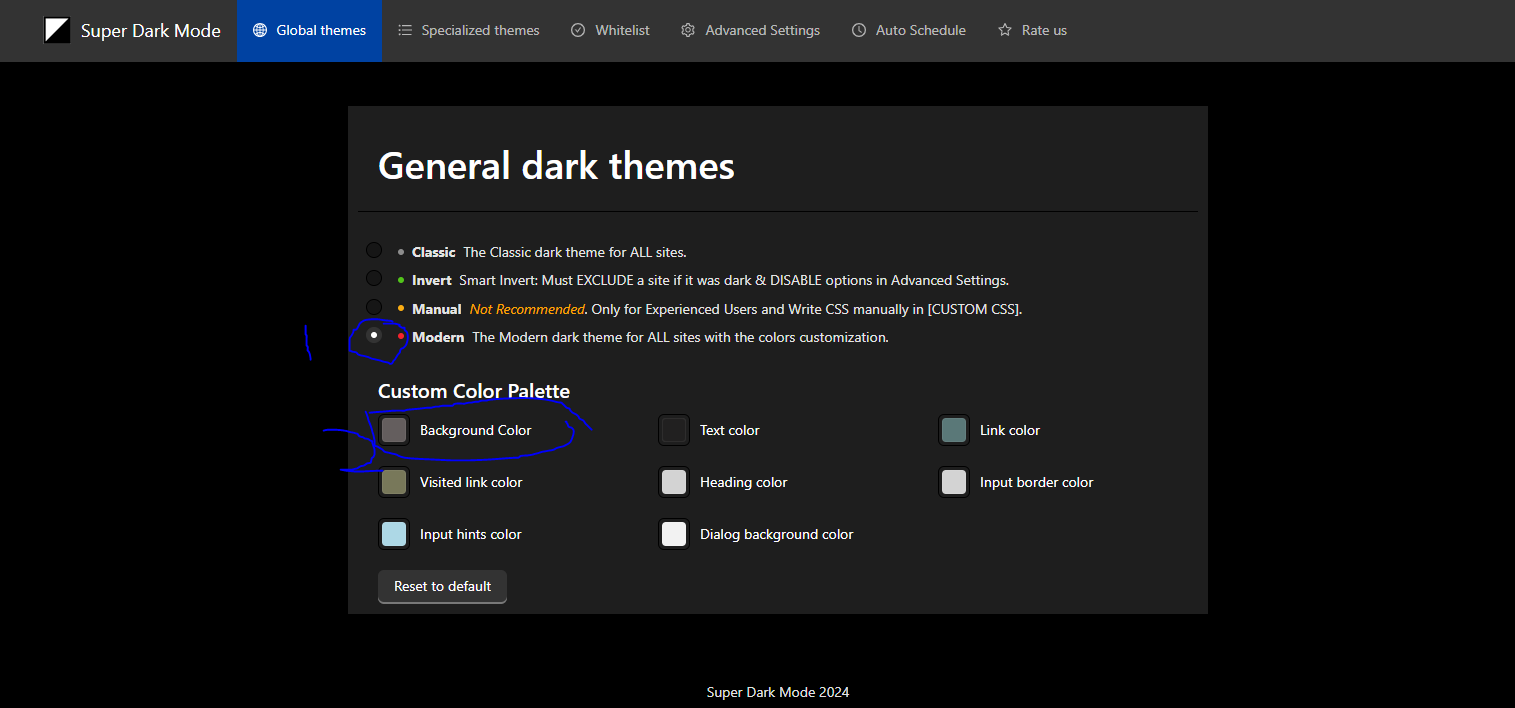Click the 'Background Color' label text
1515x708 pixels.
pyautogui.click(x=476, y=430)
